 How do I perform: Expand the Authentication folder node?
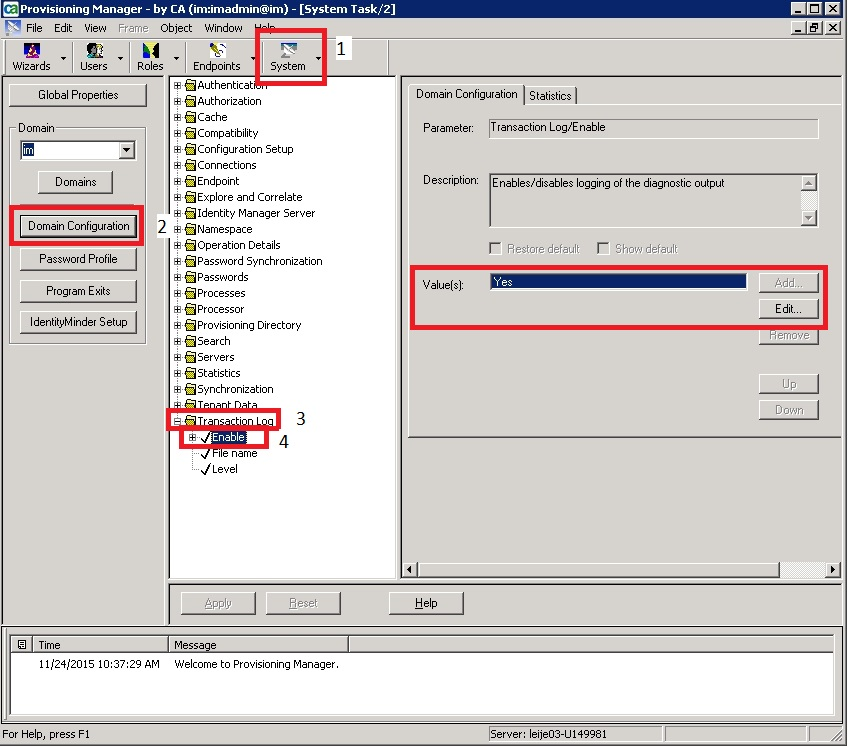178,85
